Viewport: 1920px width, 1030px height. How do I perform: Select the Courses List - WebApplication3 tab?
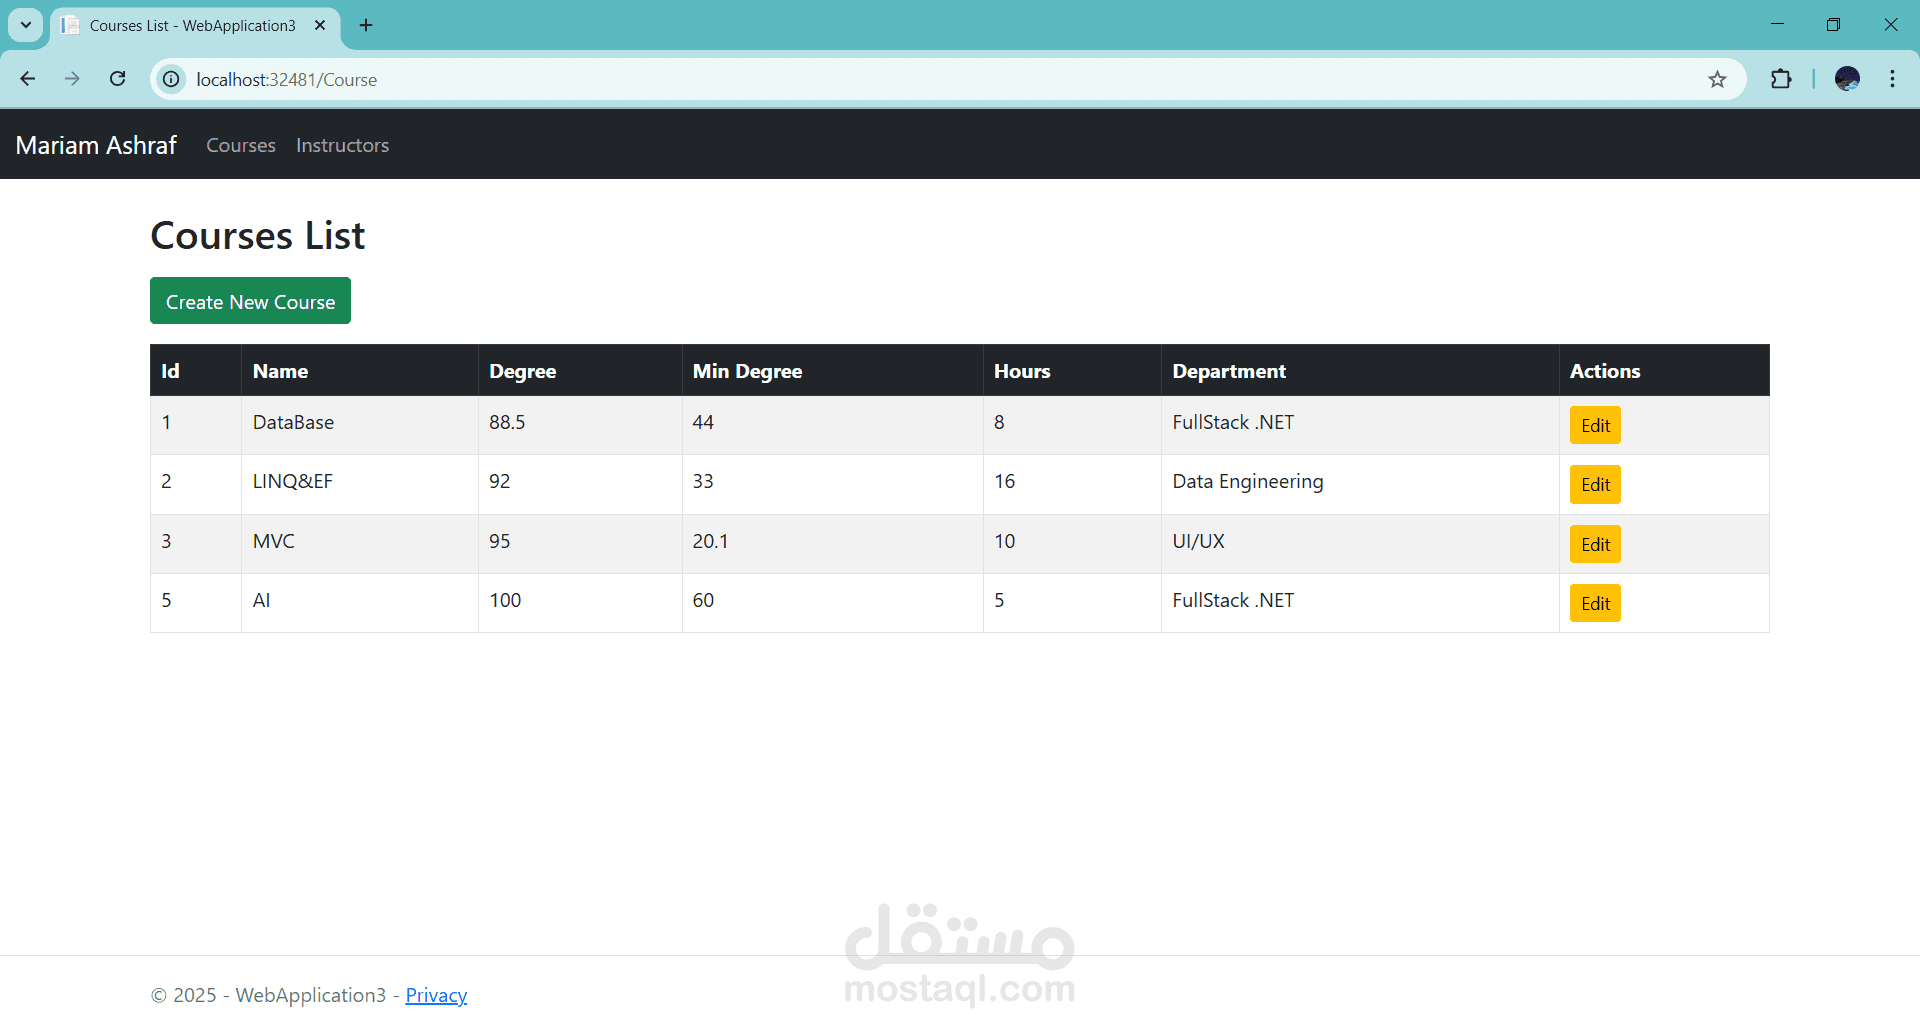[195, 26]
